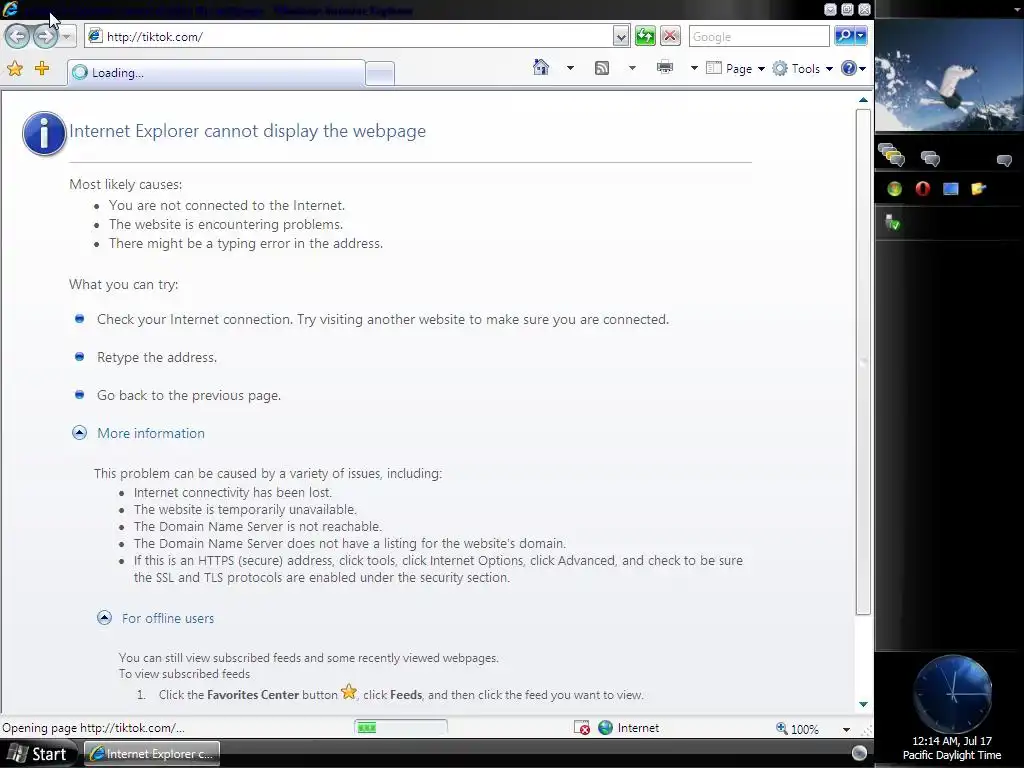Expand the Home button dropdown arrow

click(570, 68)
